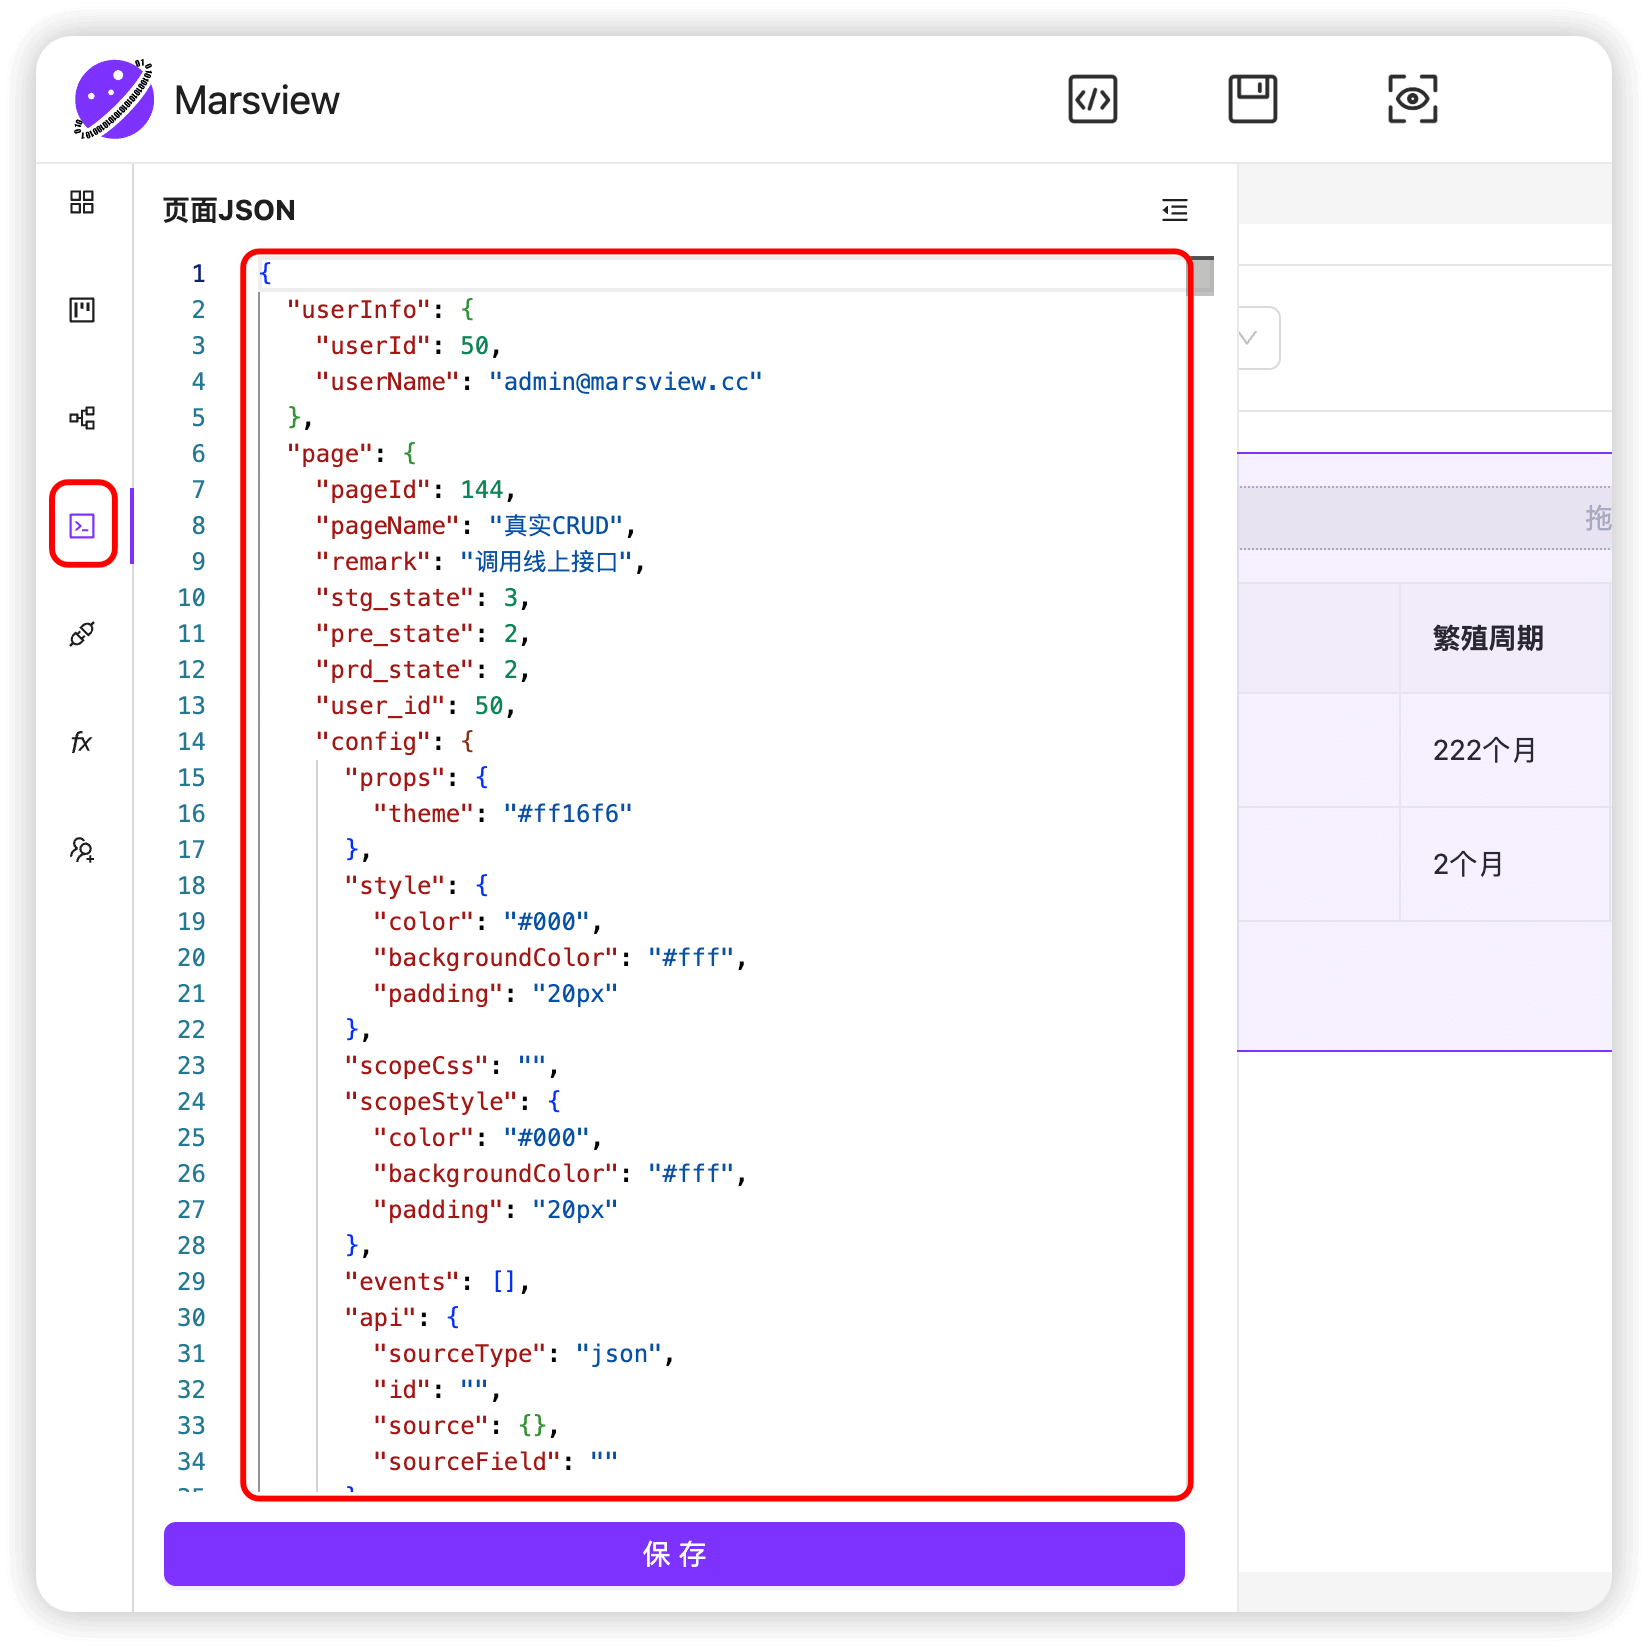Select the page JSON terminal icon
Image resolution: width=1648 pixels, height=1648 pixels.
[82, 526]
